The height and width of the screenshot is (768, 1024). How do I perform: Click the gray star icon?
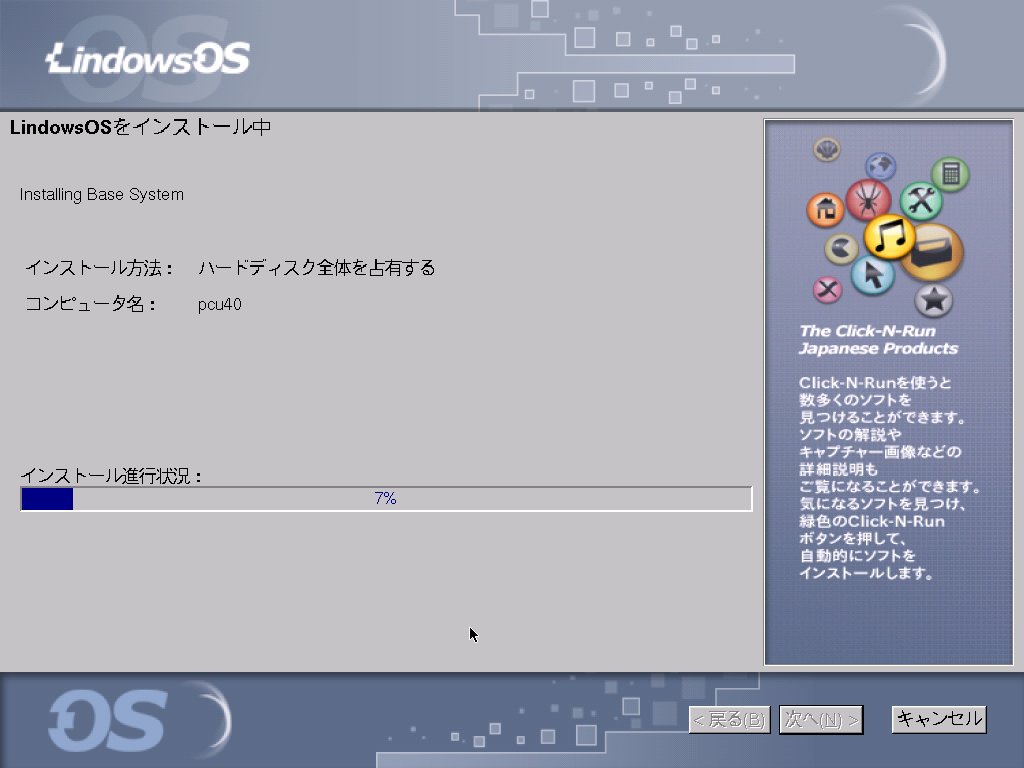933,300
